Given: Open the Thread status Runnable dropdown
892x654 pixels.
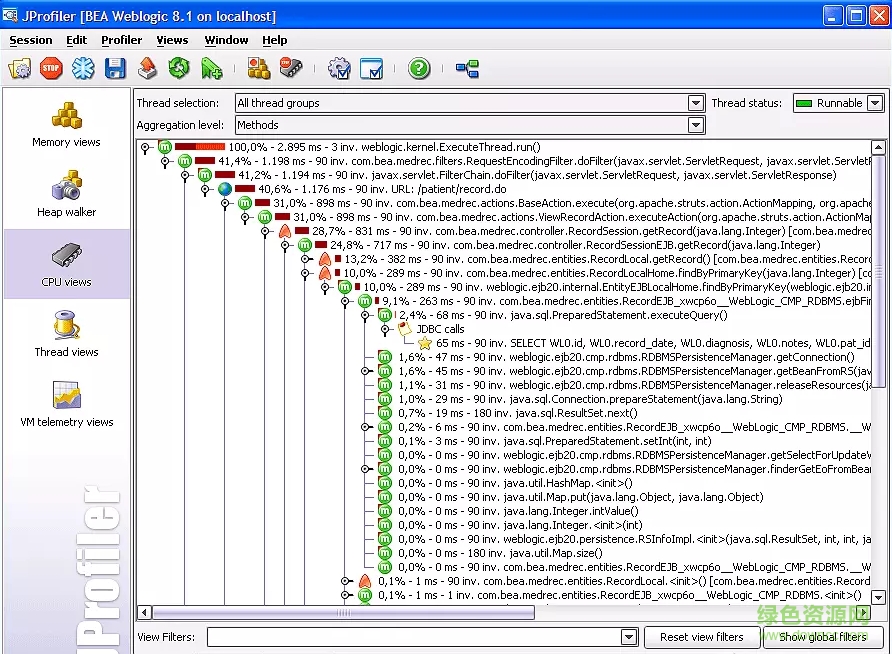Looking at the screenshot, I should click(x=875, y=103).
